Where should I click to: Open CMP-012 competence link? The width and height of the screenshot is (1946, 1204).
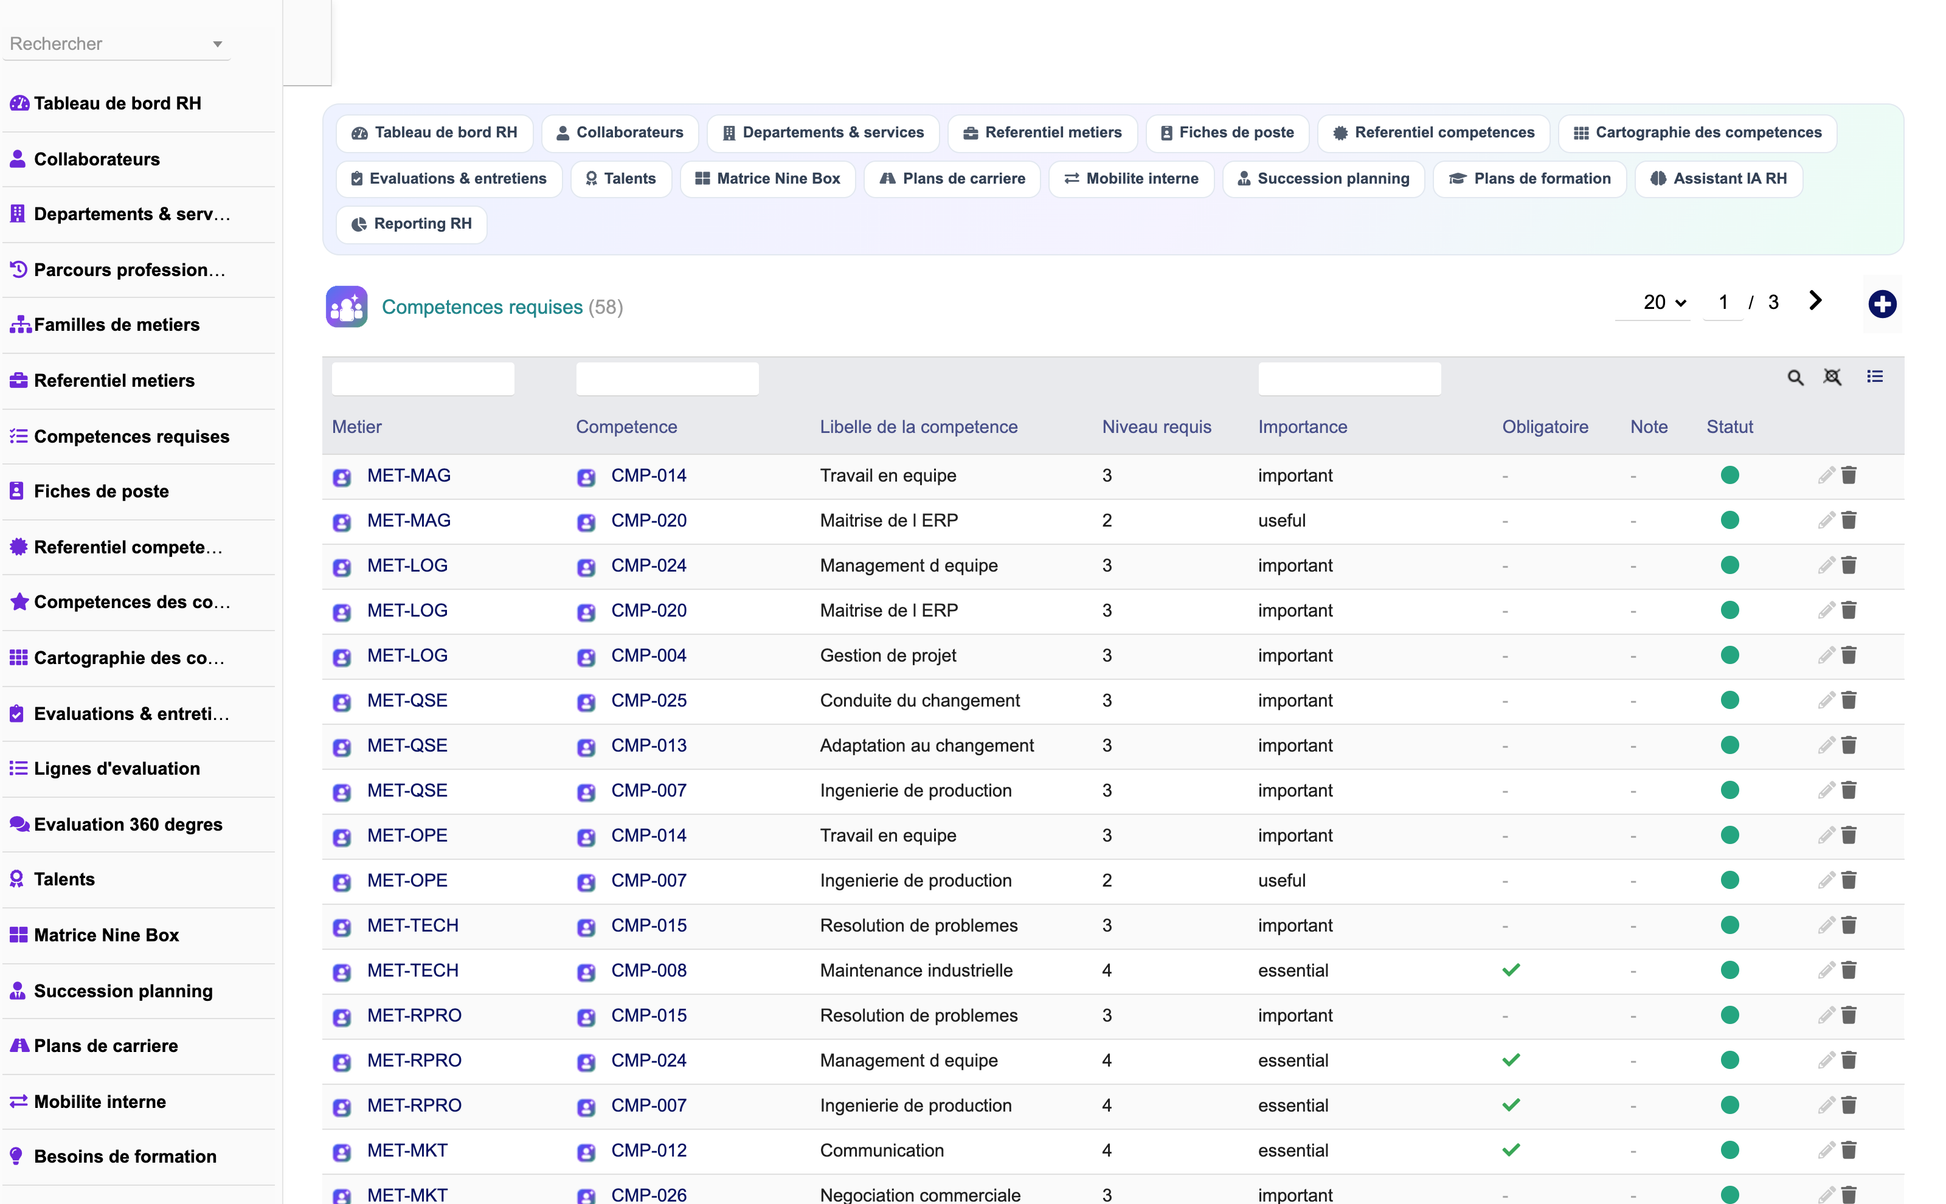(648, 1150)
